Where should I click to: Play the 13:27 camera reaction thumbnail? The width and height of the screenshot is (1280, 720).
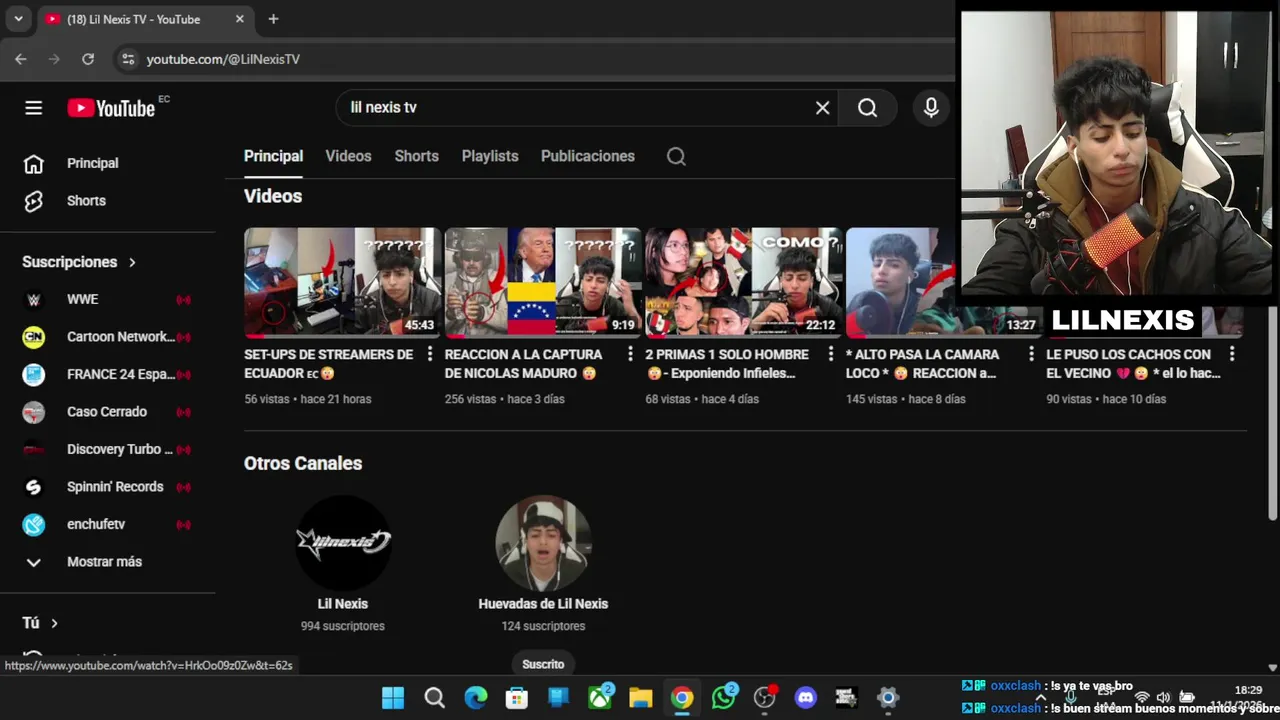[x=901, y=283]
